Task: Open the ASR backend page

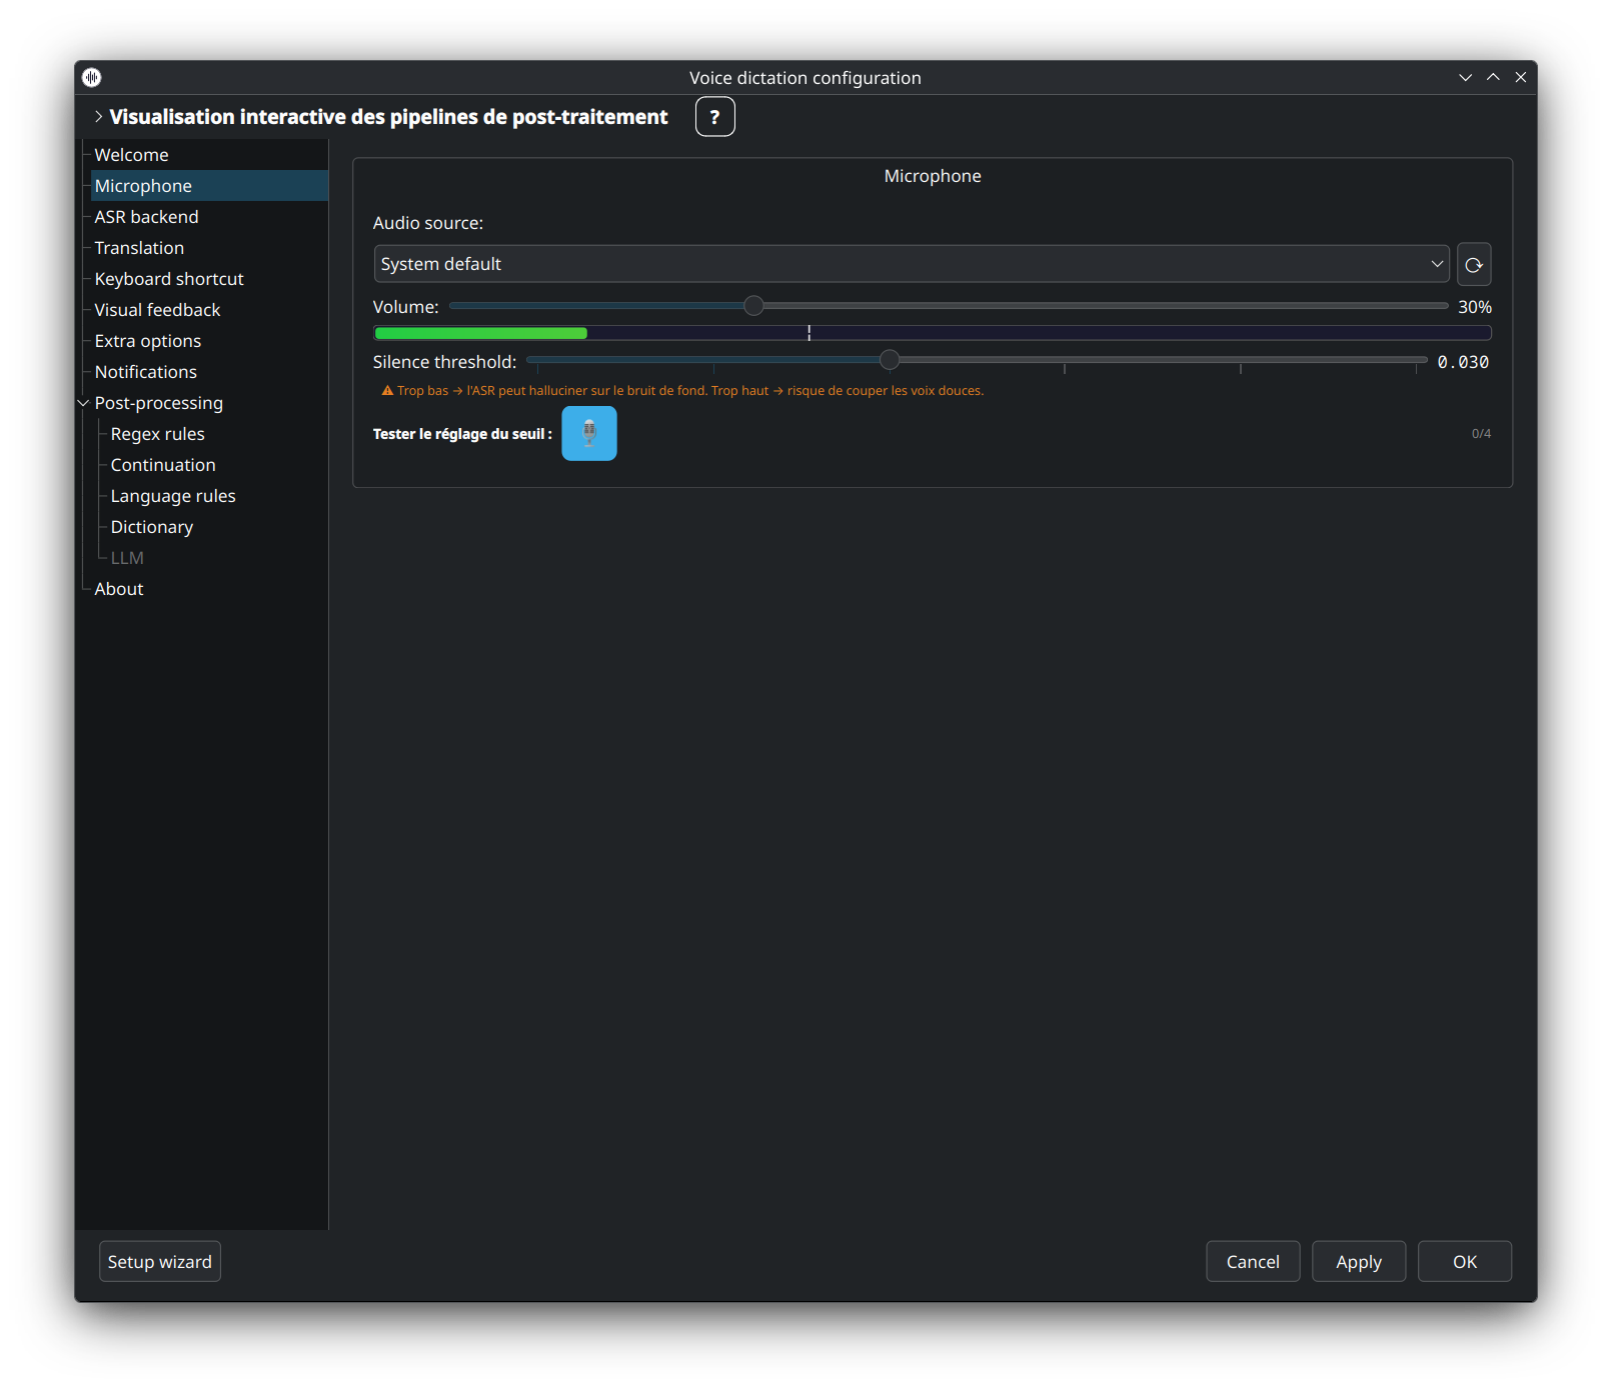Action: point(146,217)
